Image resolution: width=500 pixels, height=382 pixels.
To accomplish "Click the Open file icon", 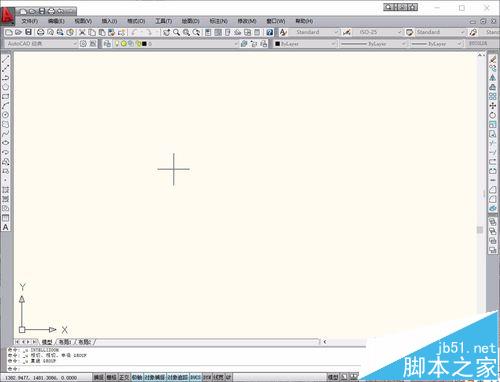I will [19, 32].
